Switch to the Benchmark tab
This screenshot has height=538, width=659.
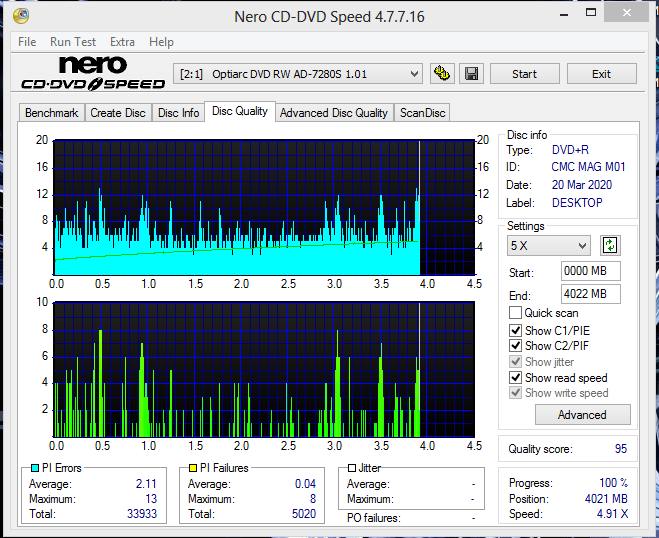click(x=52, y=113)
